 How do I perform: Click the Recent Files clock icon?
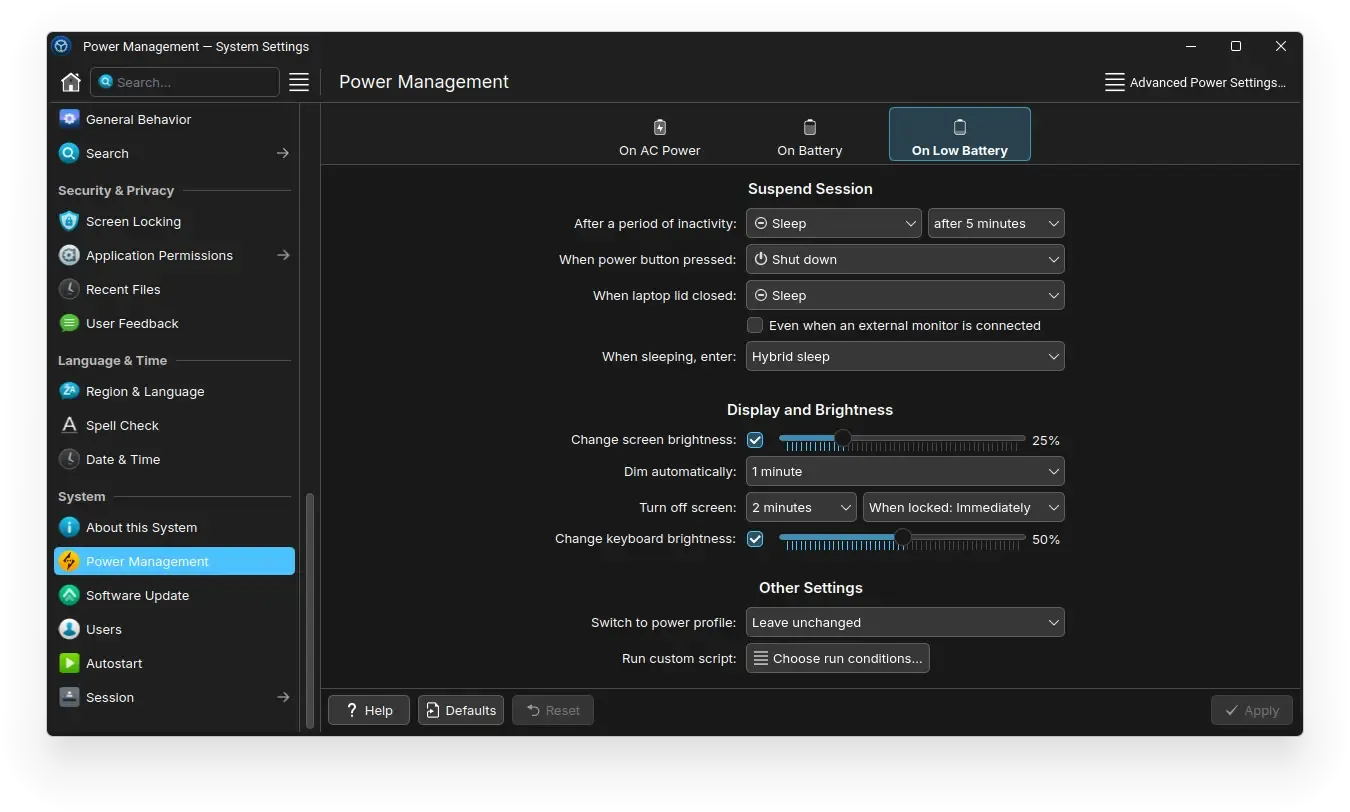[69, 289]
